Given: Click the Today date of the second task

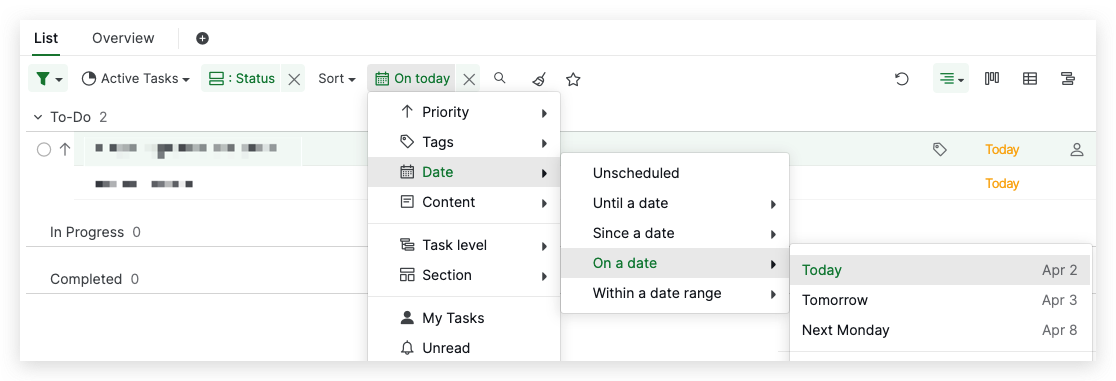Looking at the screenshot, I should 1002,184.
